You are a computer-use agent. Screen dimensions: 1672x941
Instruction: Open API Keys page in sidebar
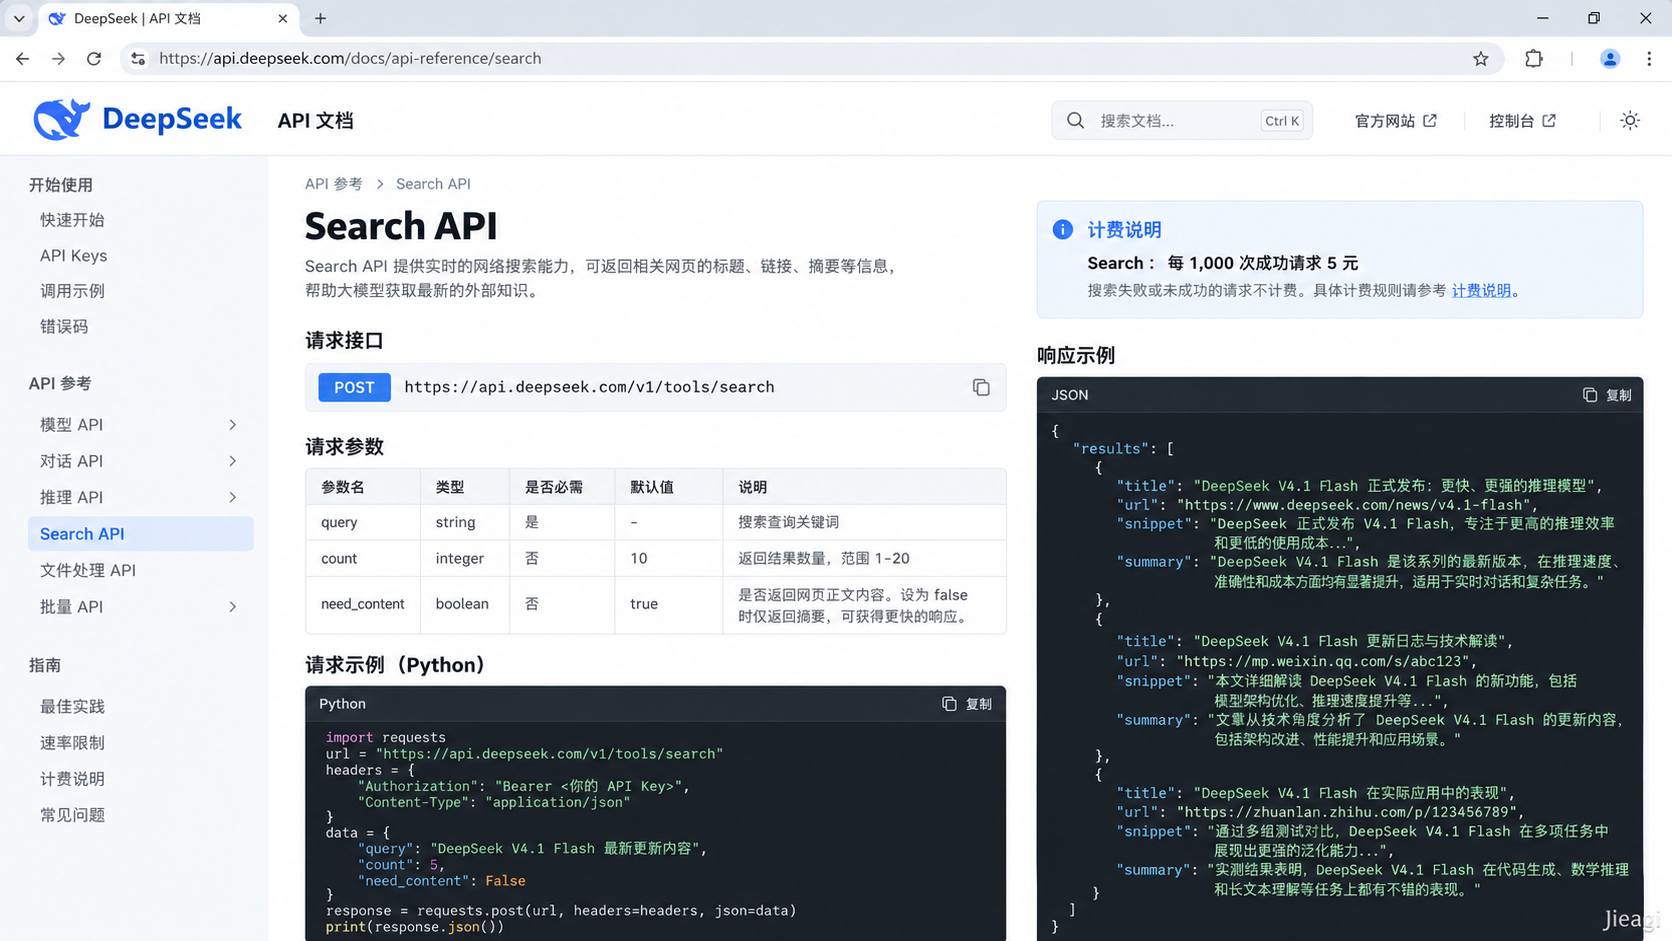[x=73, y=256]
